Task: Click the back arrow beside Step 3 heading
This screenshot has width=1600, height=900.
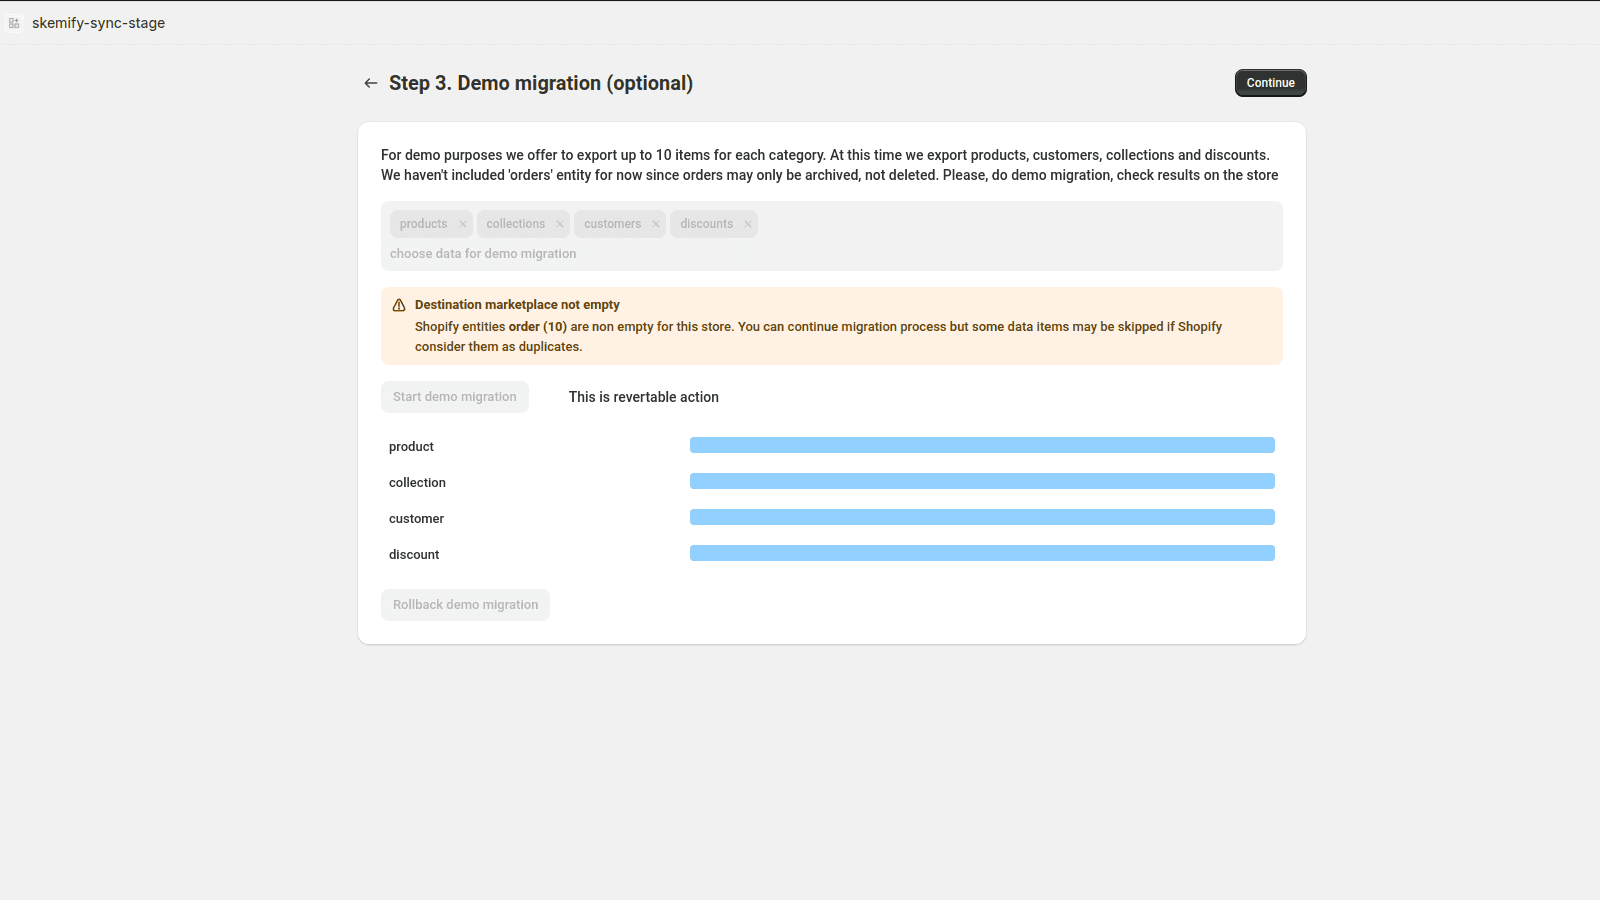Action: pyautogui.click(x=371, y=83)
